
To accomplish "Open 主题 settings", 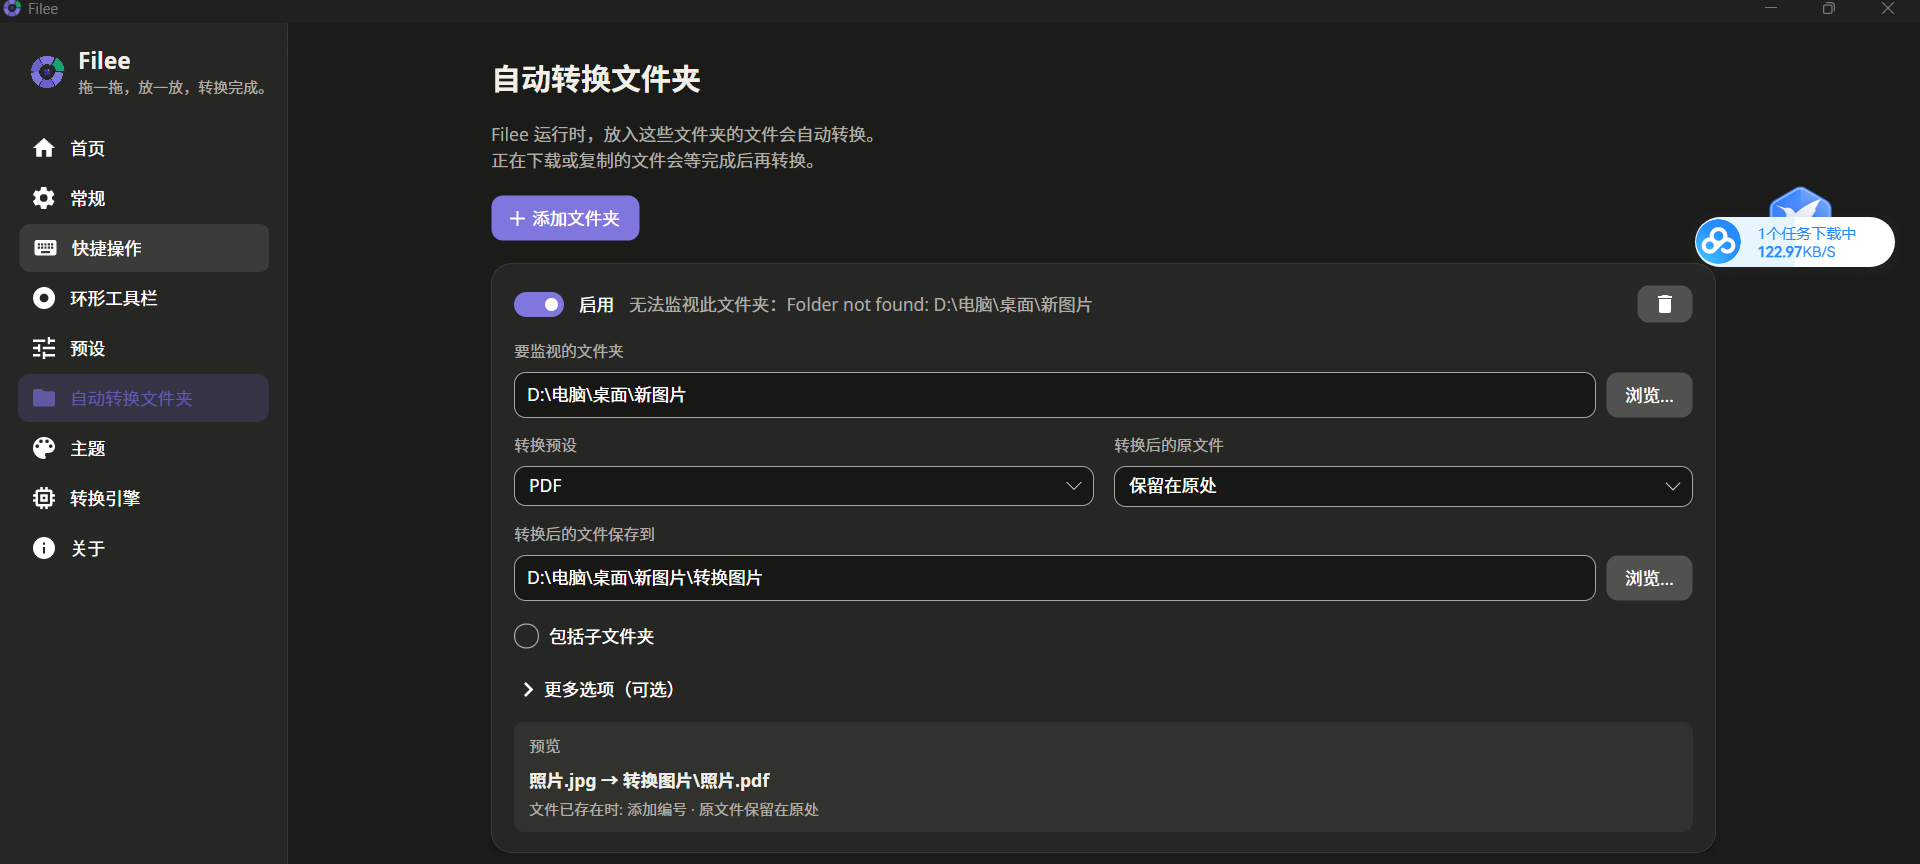I will 143,448.
